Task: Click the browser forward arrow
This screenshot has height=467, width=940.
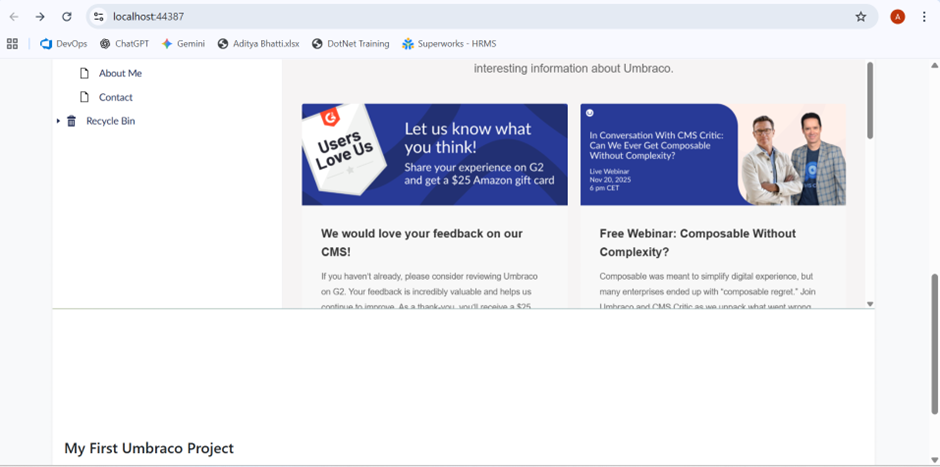Action: pos(40,17)
